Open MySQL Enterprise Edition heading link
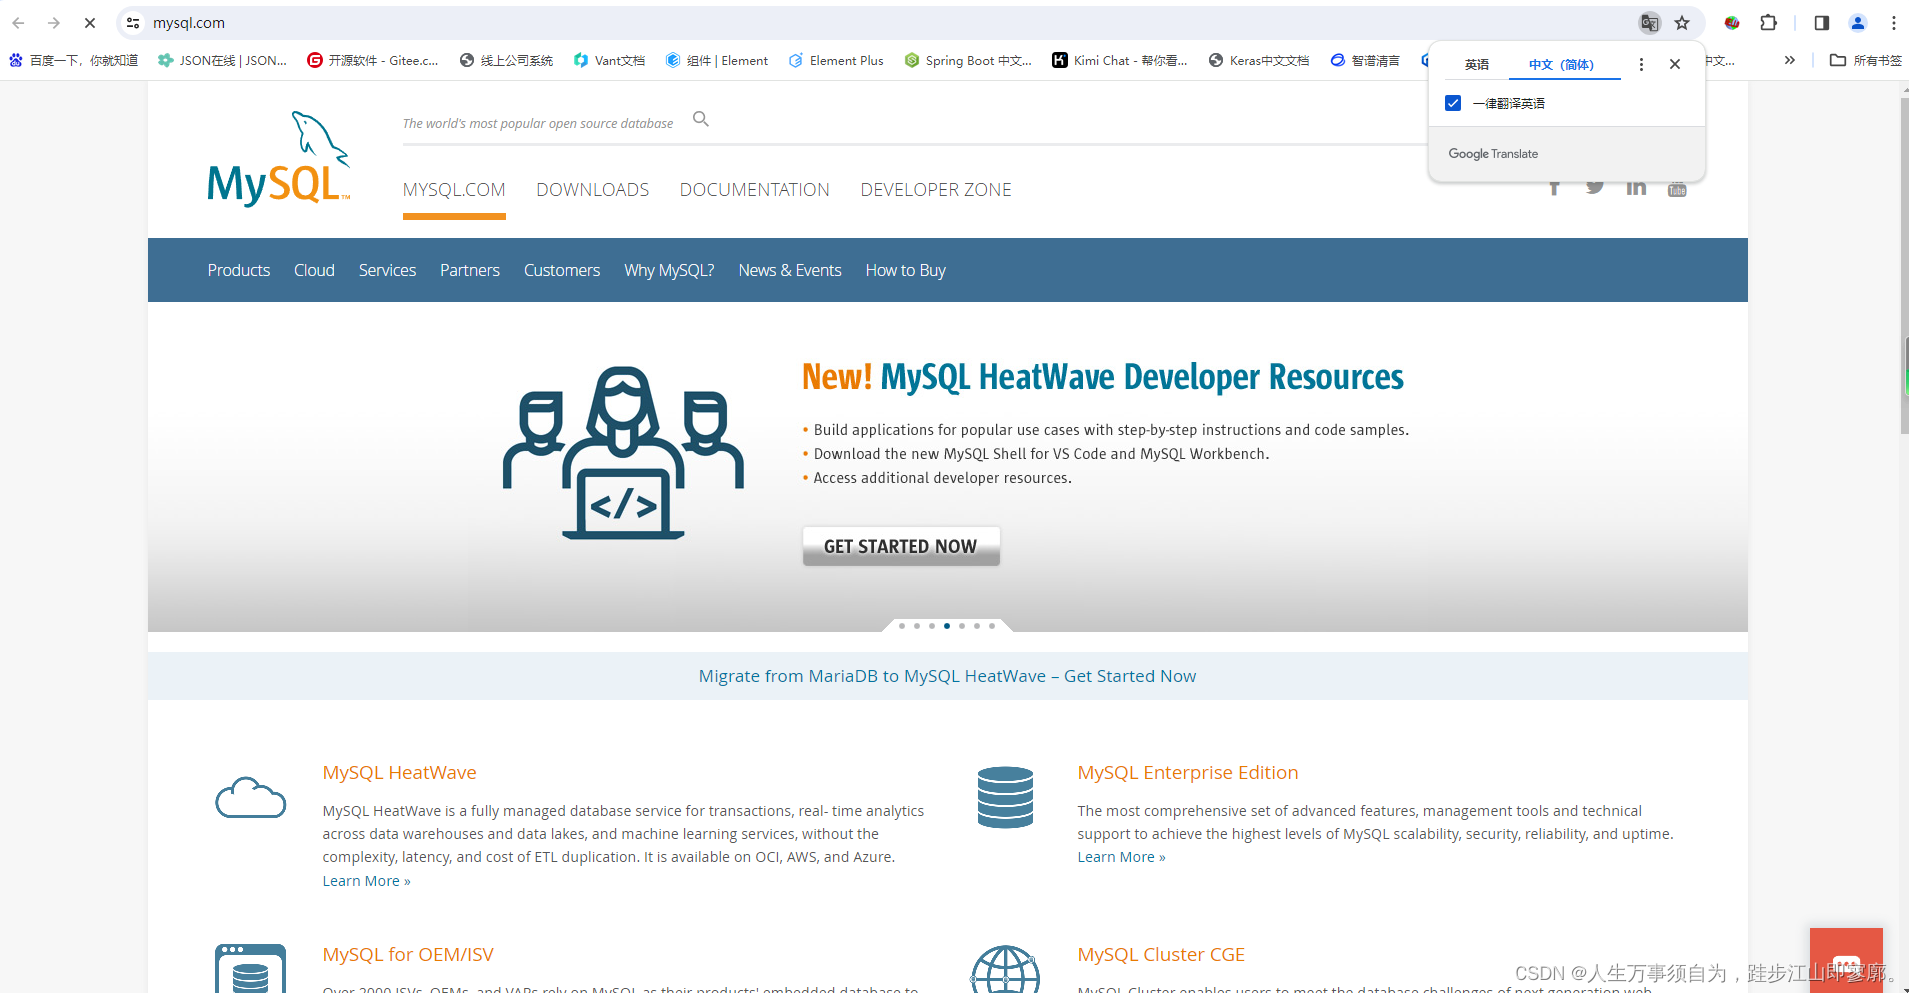This screenshot has height=993, width=1909. [1188, 773]
